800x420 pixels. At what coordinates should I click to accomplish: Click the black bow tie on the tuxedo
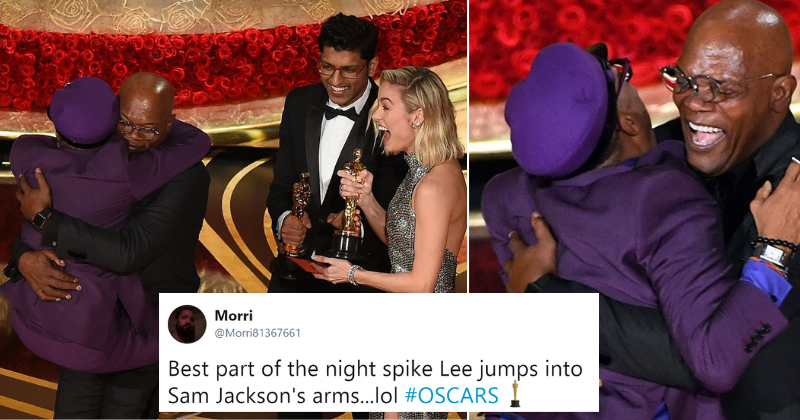[340, 113]
